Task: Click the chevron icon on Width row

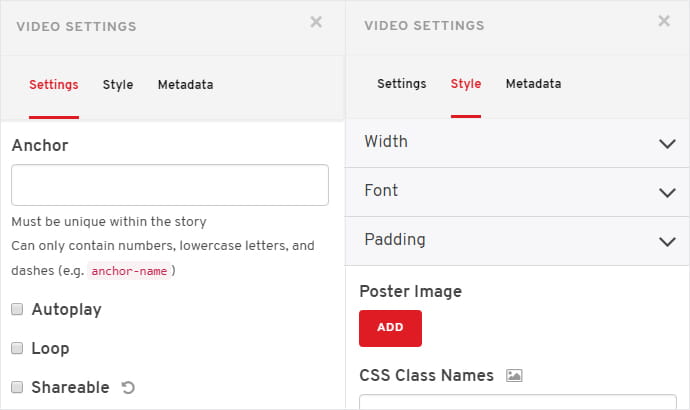Action: click(667, 143)
